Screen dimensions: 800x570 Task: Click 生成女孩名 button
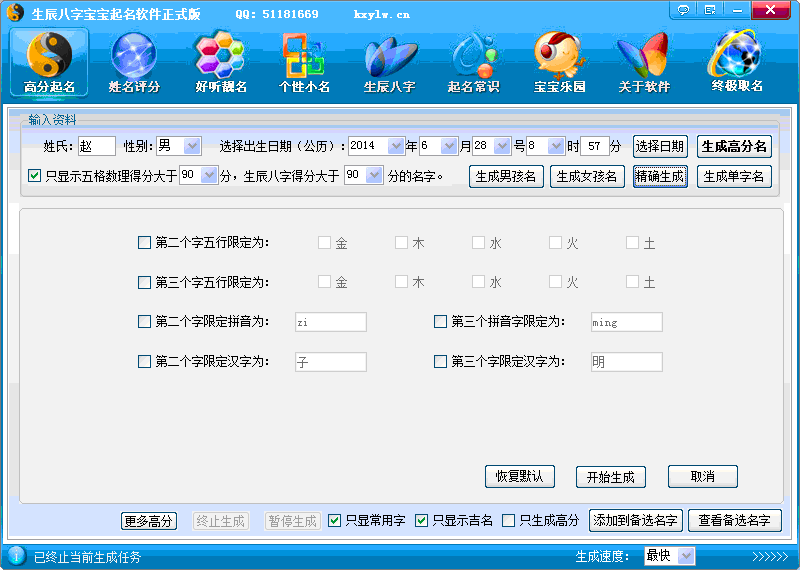pos(587,177)
